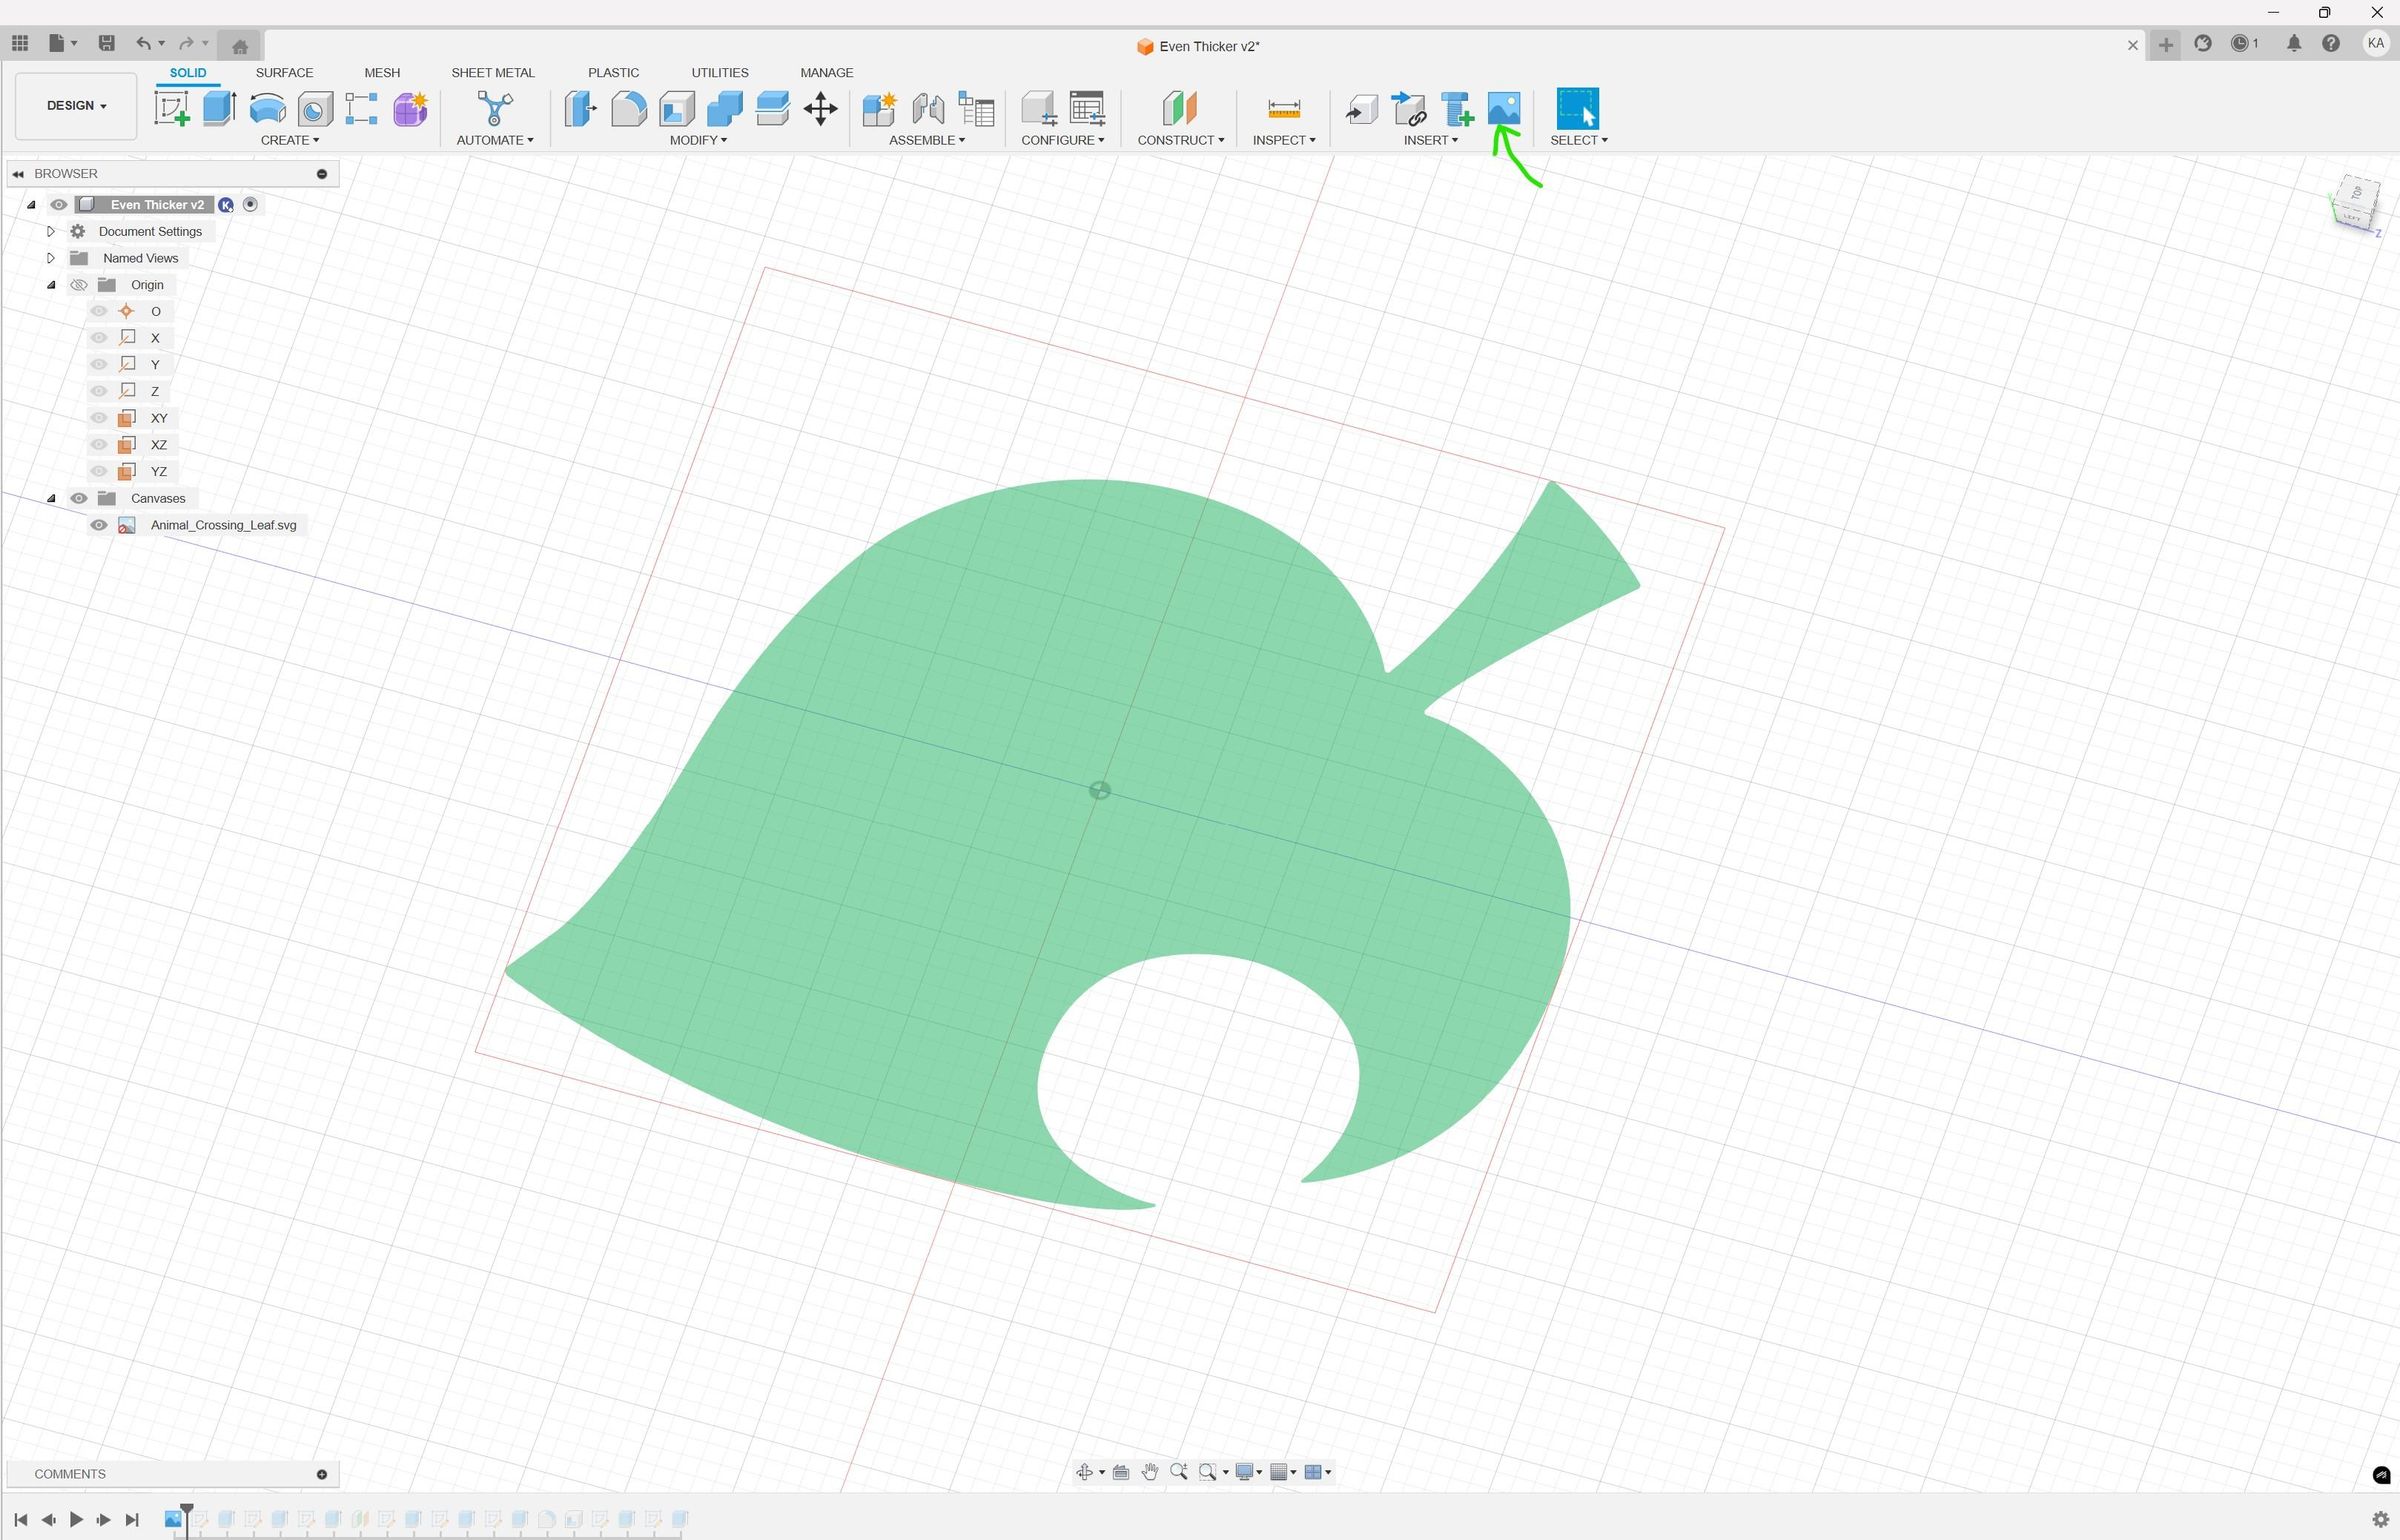Select the Pan tool in navigation bar
Image resolution: width=2400 pixels, height=1540 pixels.
(1150, 1471)
